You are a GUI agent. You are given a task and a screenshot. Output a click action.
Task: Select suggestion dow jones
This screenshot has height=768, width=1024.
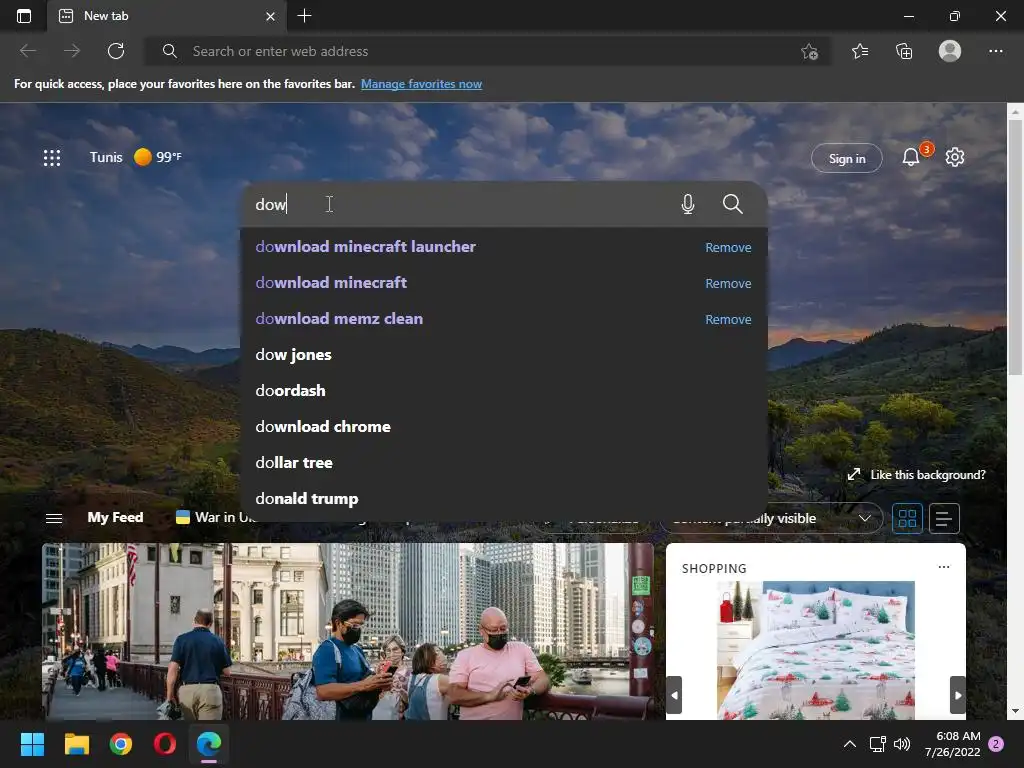point(293,355)
